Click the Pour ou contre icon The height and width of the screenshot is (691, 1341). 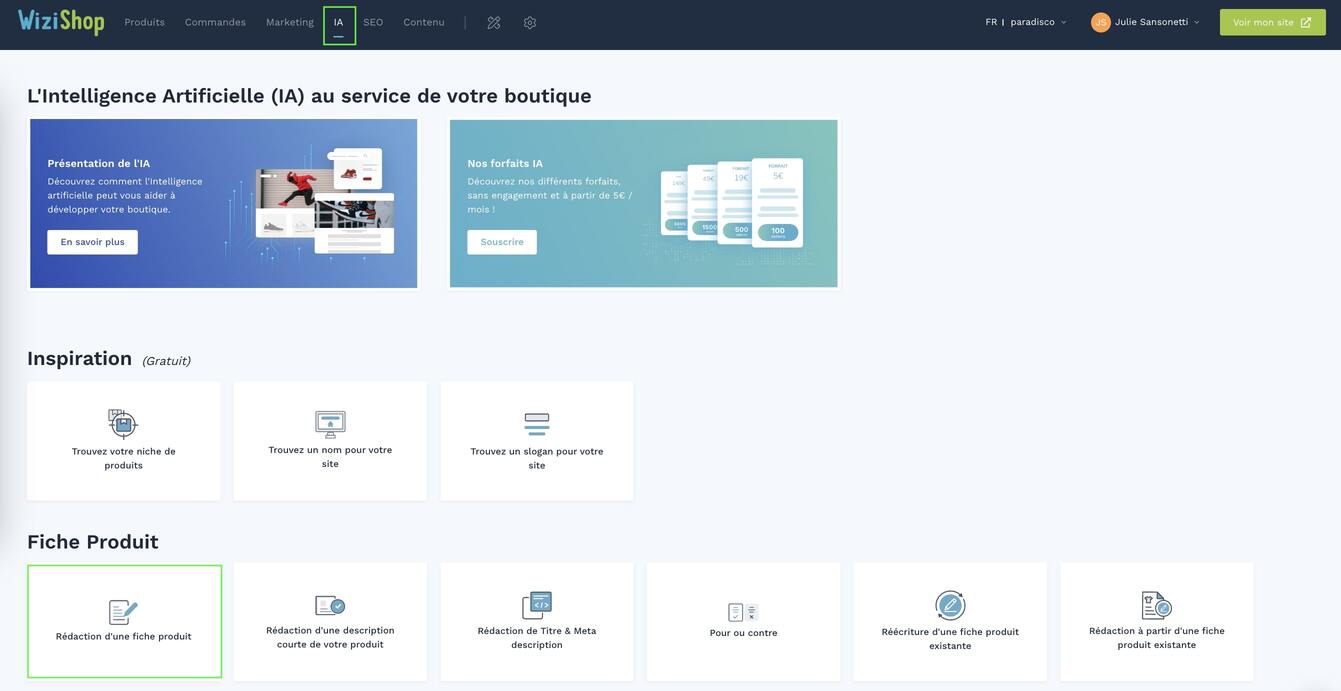pos(743,611)
